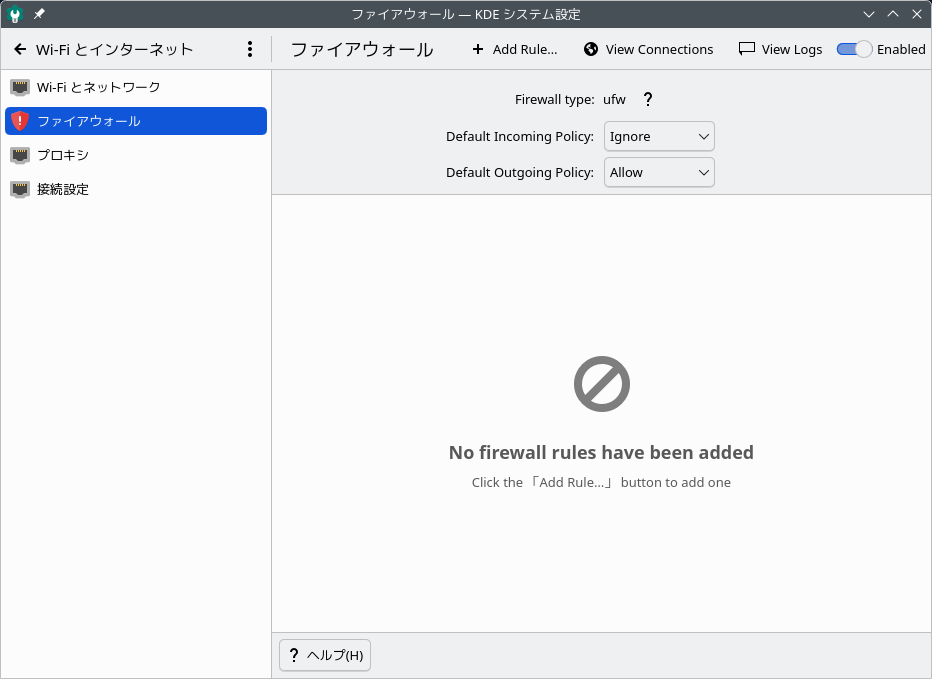Screen dimensions: 932x679
Task: Click the Add Rule... button
Action: pos(514,49)
